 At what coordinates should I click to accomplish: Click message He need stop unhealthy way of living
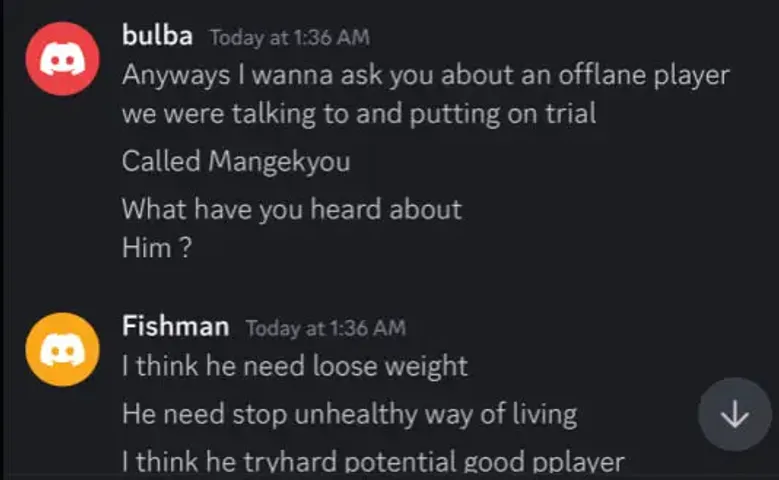349,414
